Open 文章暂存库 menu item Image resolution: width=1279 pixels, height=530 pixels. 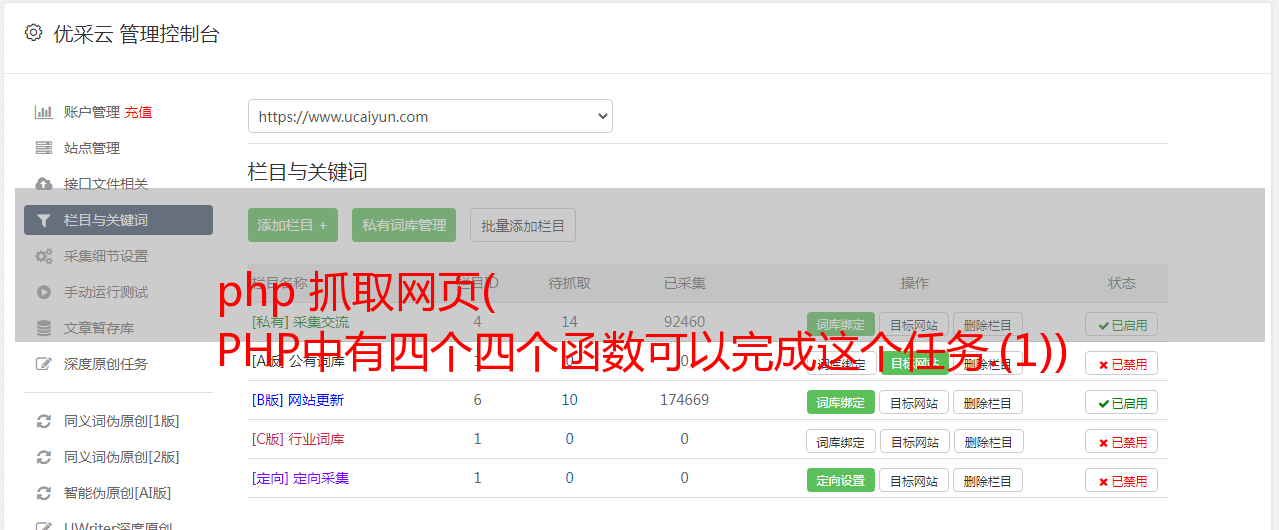point(99,328)
